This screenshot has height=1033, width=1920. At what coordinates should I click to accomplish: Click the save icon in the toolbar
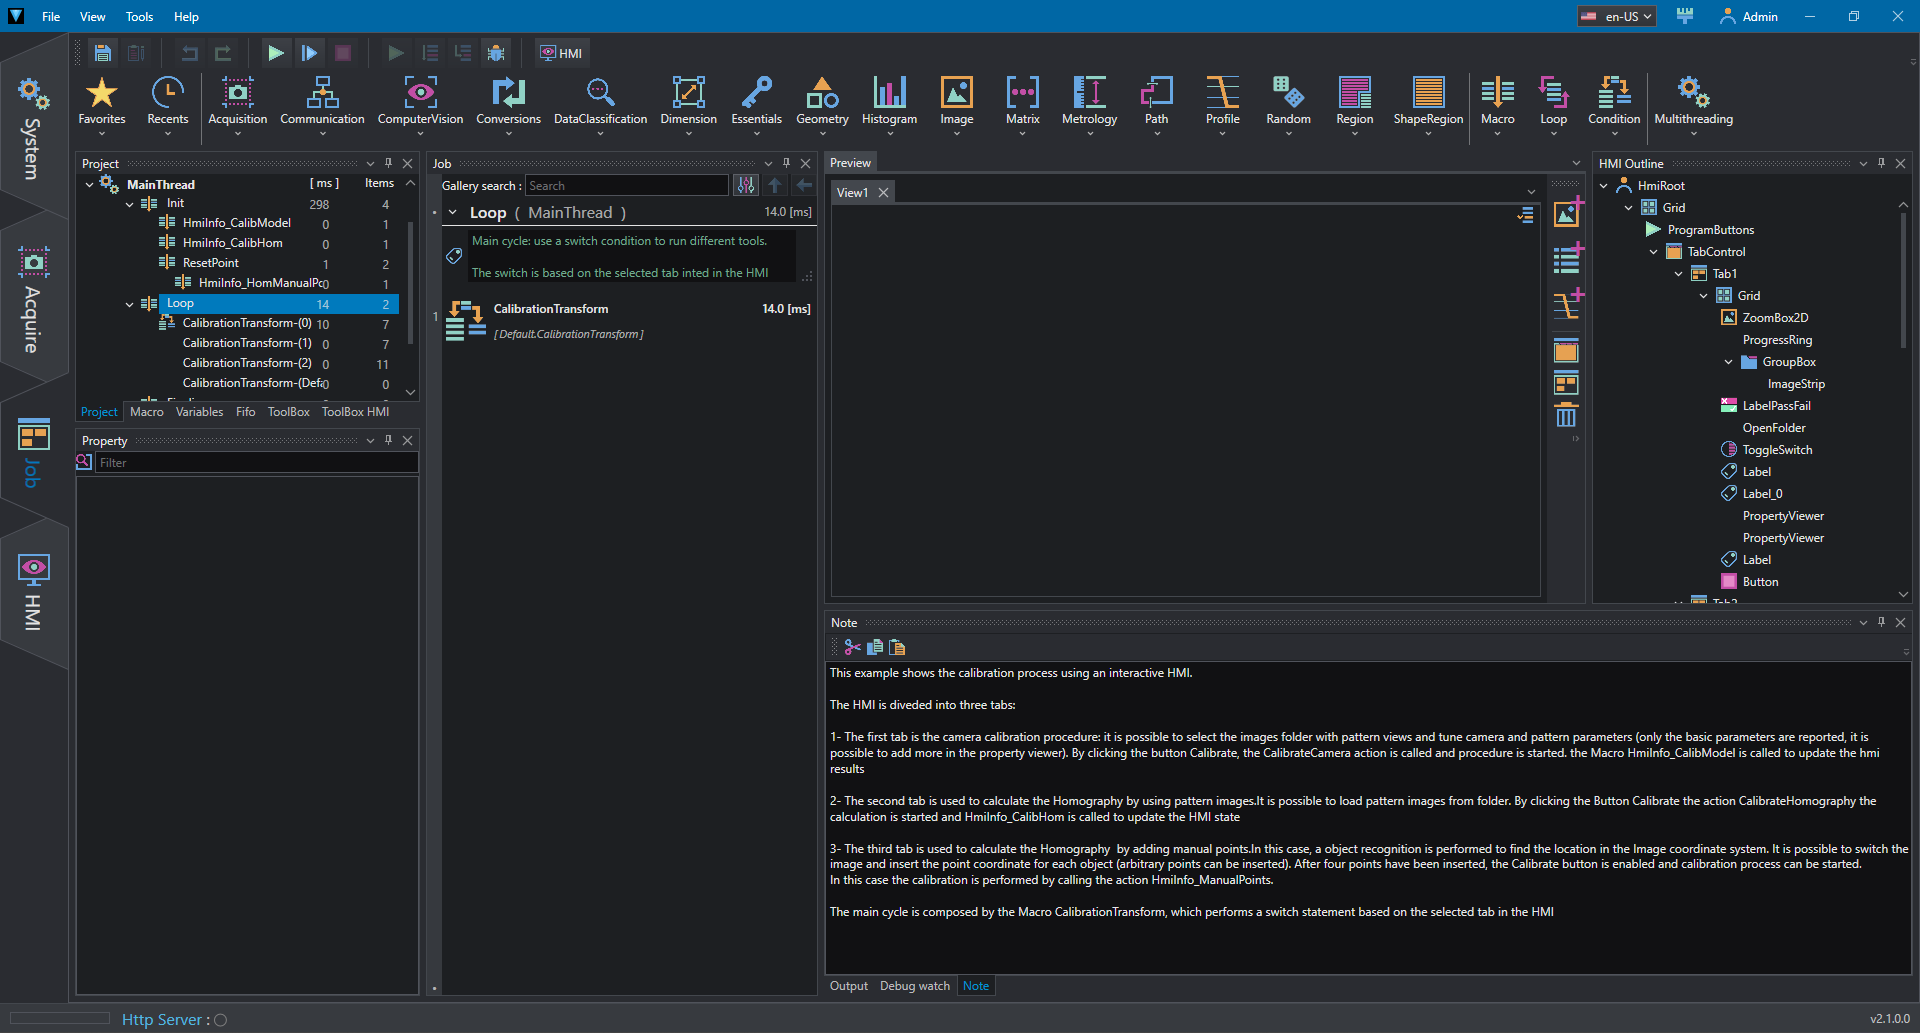103,53
